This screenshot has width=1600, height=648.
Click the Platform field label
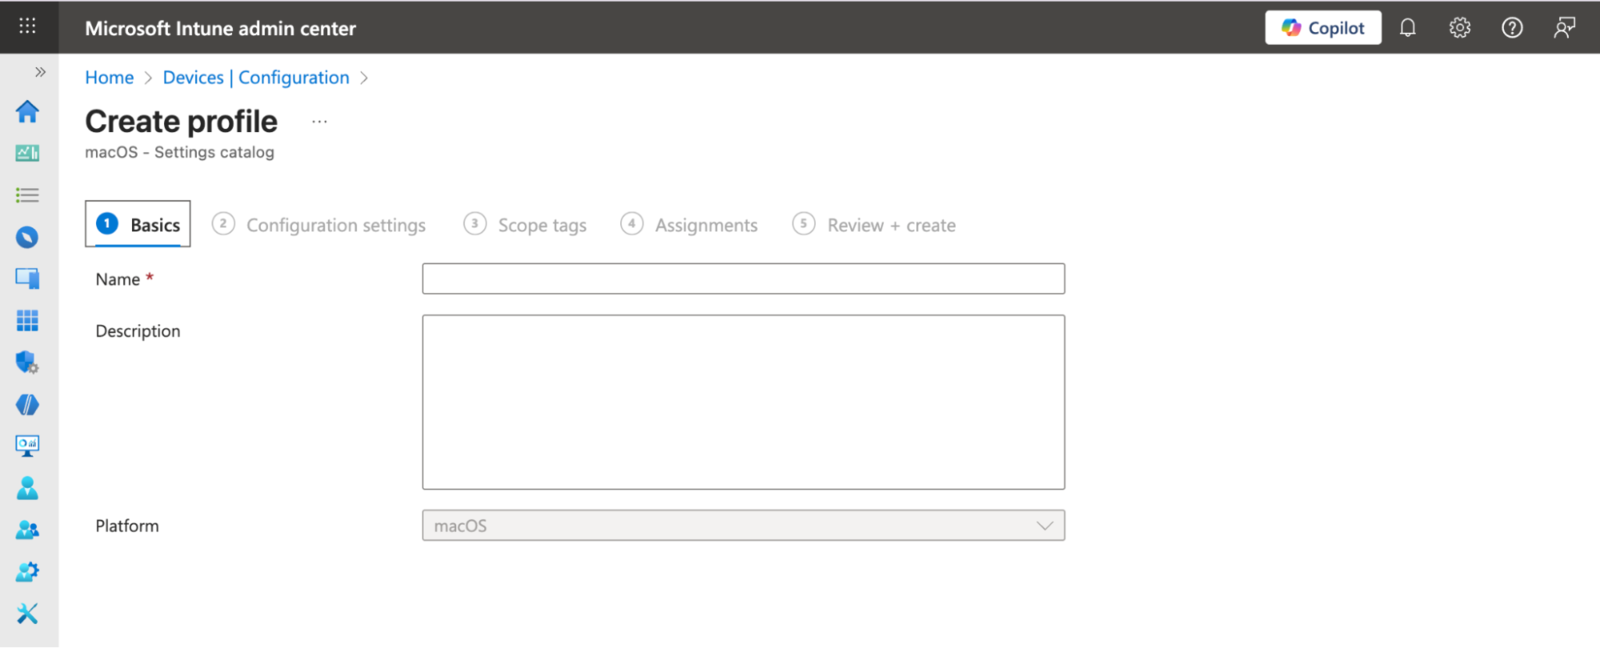pyautogui.click(x=127, y=526)
